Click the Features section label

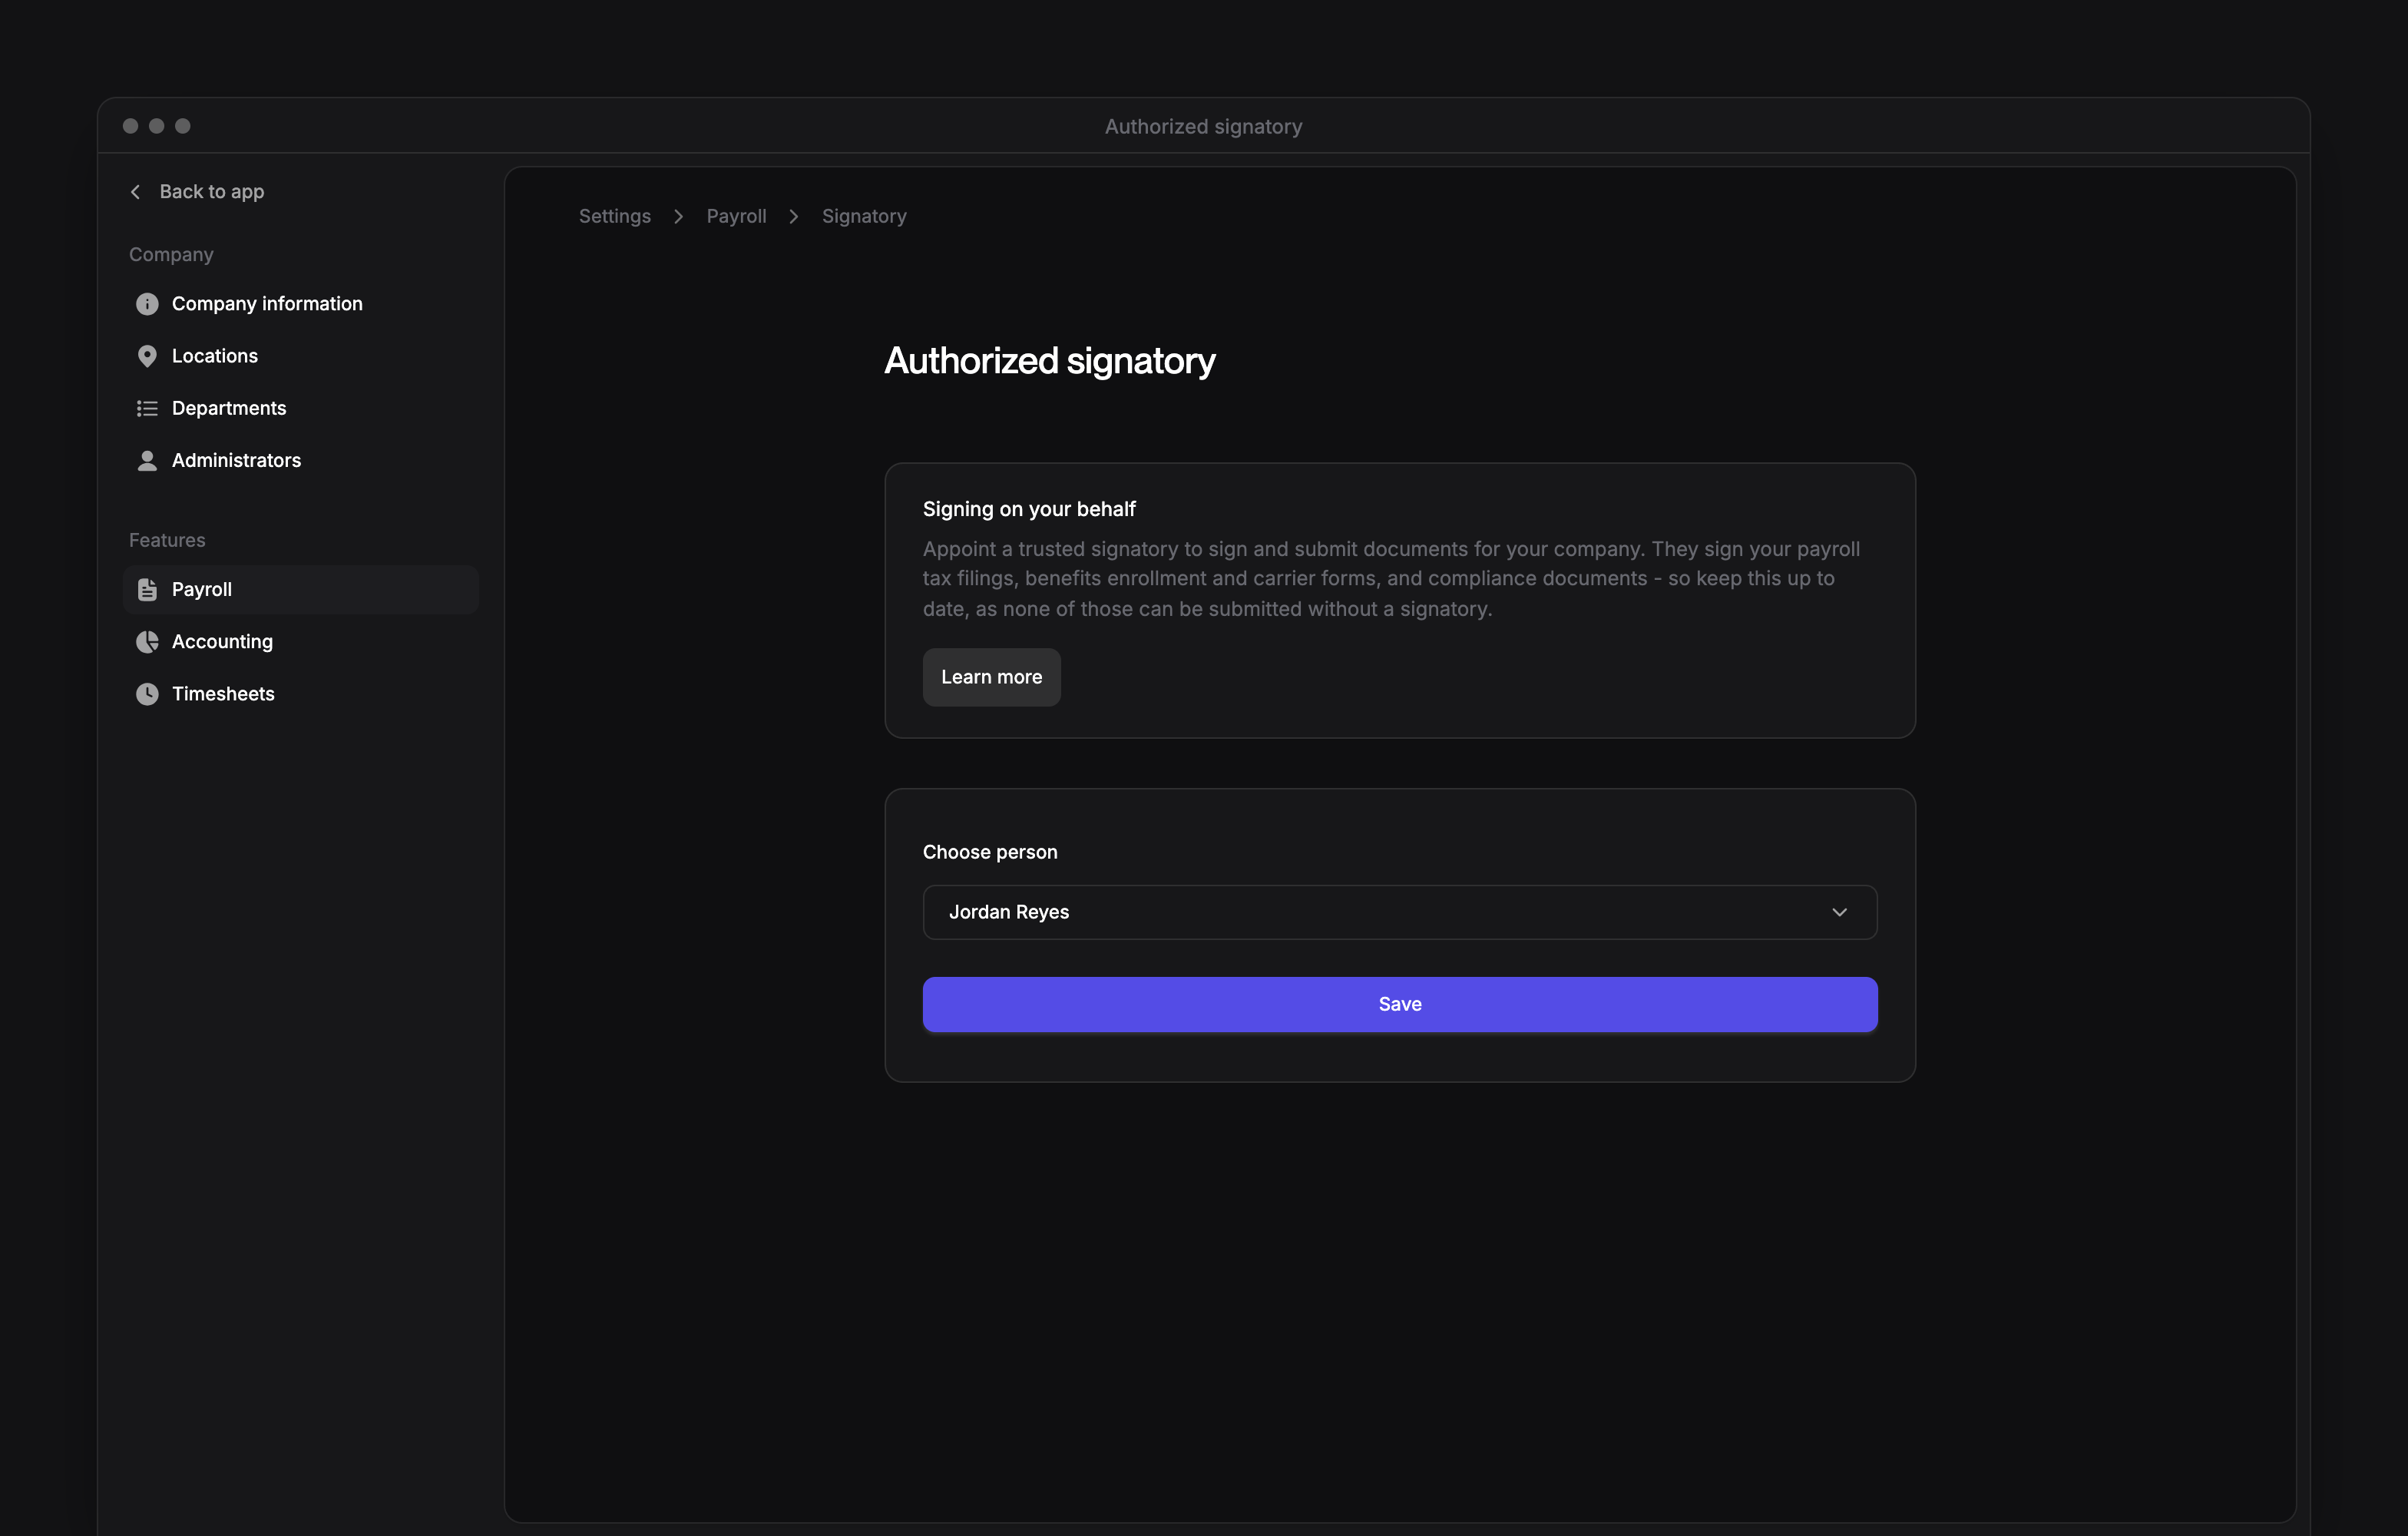(x=167, y=540)
